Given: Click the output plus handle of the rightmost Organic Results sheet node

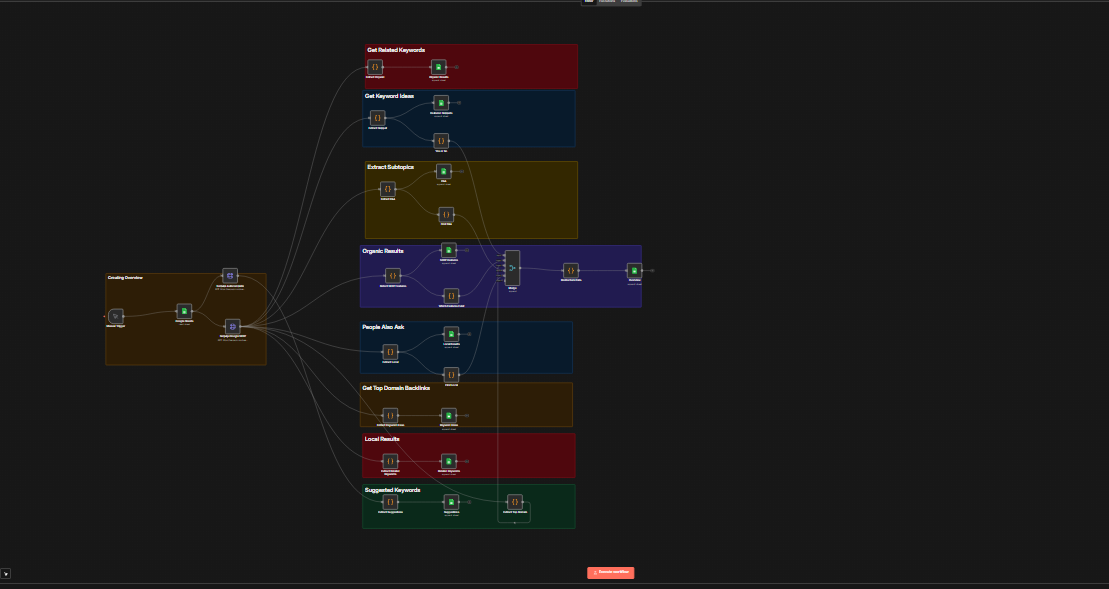Looking at the screenshot, I should click(652, 270).
